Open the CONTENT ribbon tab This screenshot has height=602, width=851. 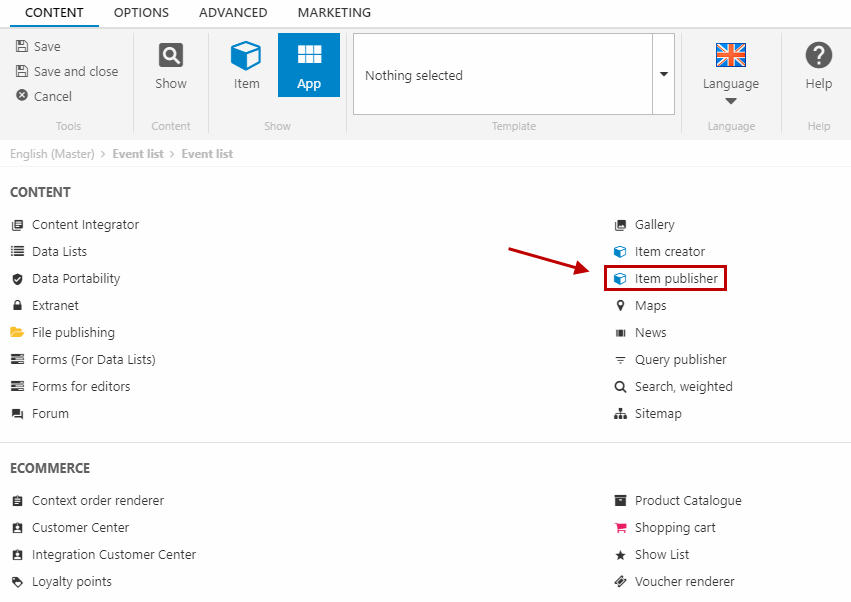[54, 12]
